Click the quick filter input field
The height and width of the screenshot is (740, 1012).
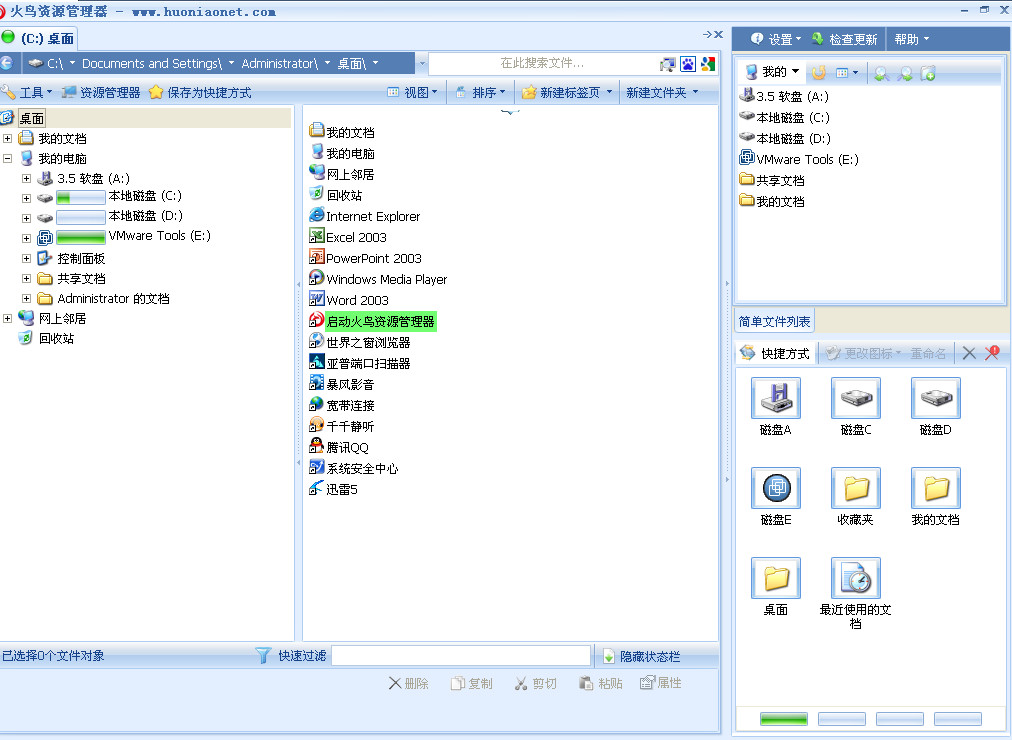pos(461,655)
